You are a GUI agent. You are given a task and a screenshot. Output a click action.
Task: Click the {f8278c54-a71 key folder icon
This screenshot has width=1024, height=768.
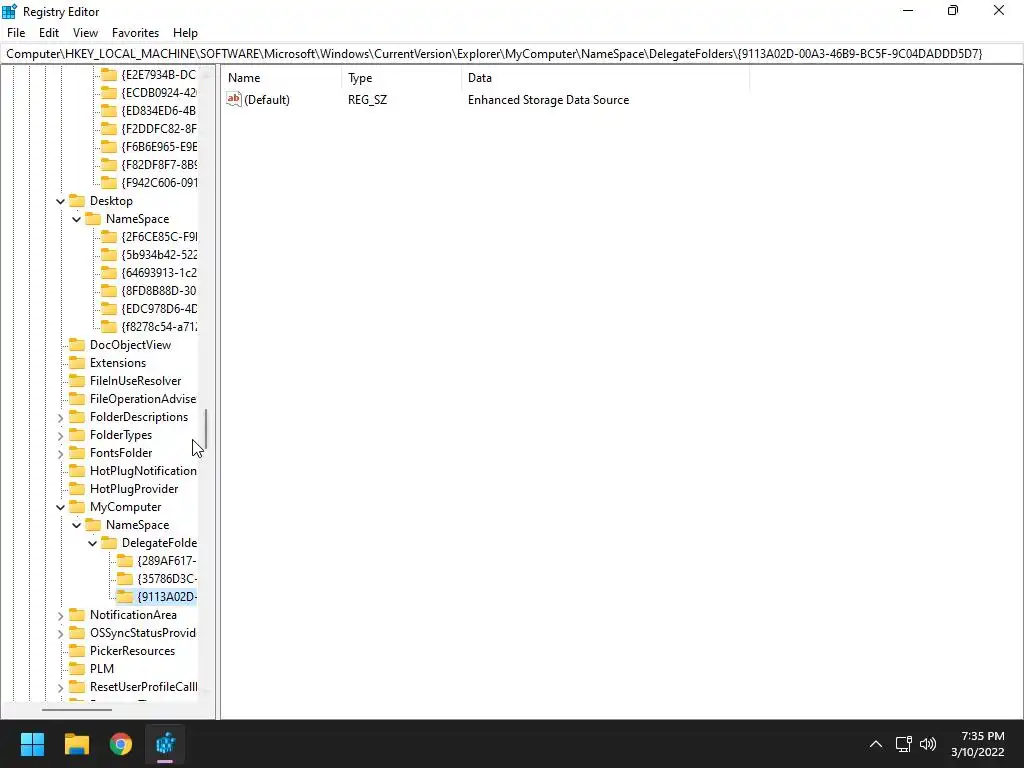tap(109, 327)
